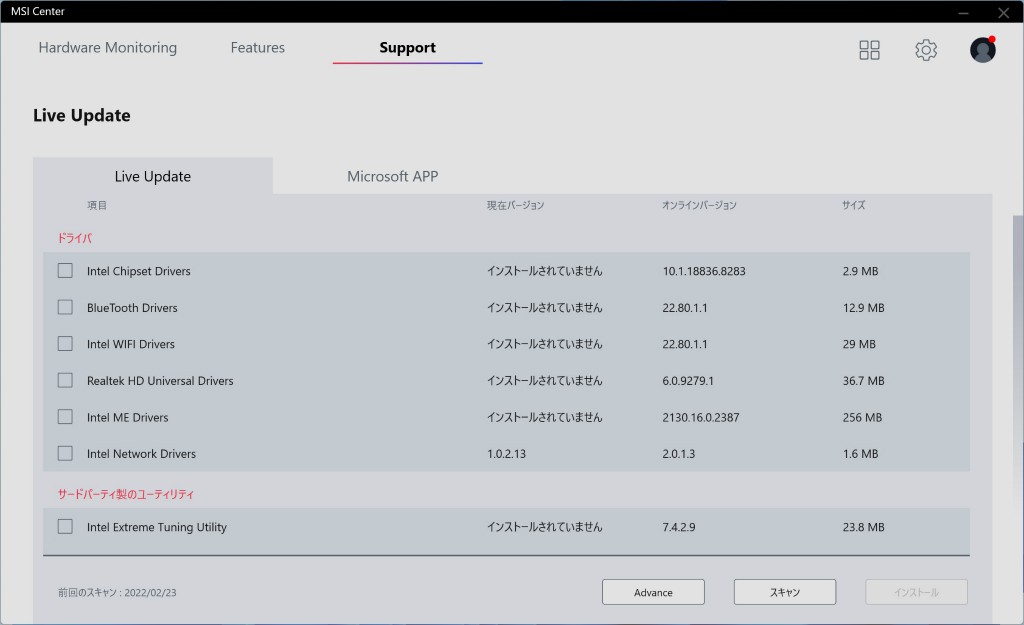Click the Live Update page heading
Viewport: 1024px width, 625px height.
pos(82,116)
